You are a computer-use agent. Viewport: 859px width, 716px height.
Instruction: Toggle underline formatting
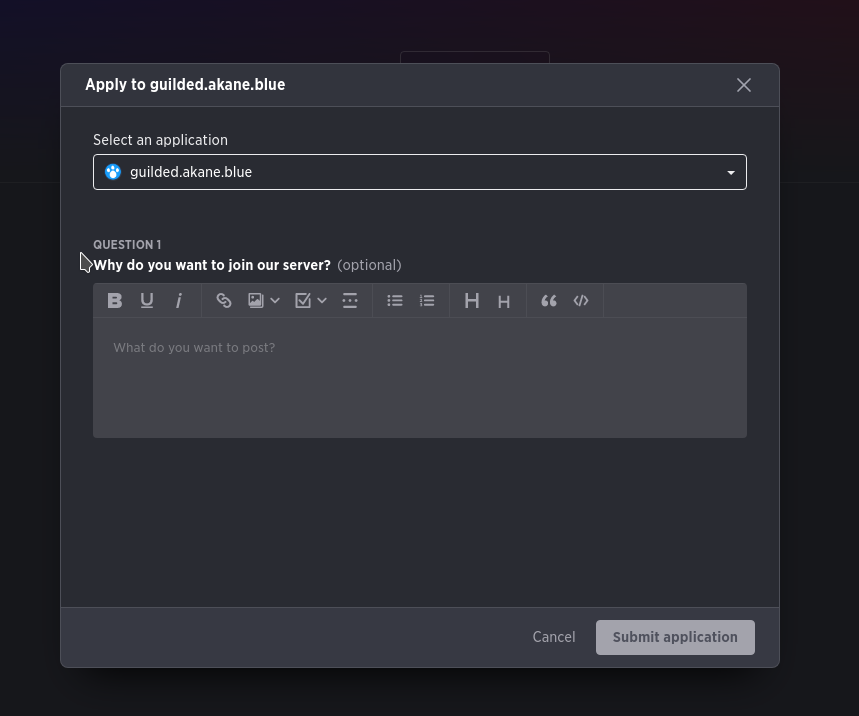pyautogui.click(x=147, y=301)
